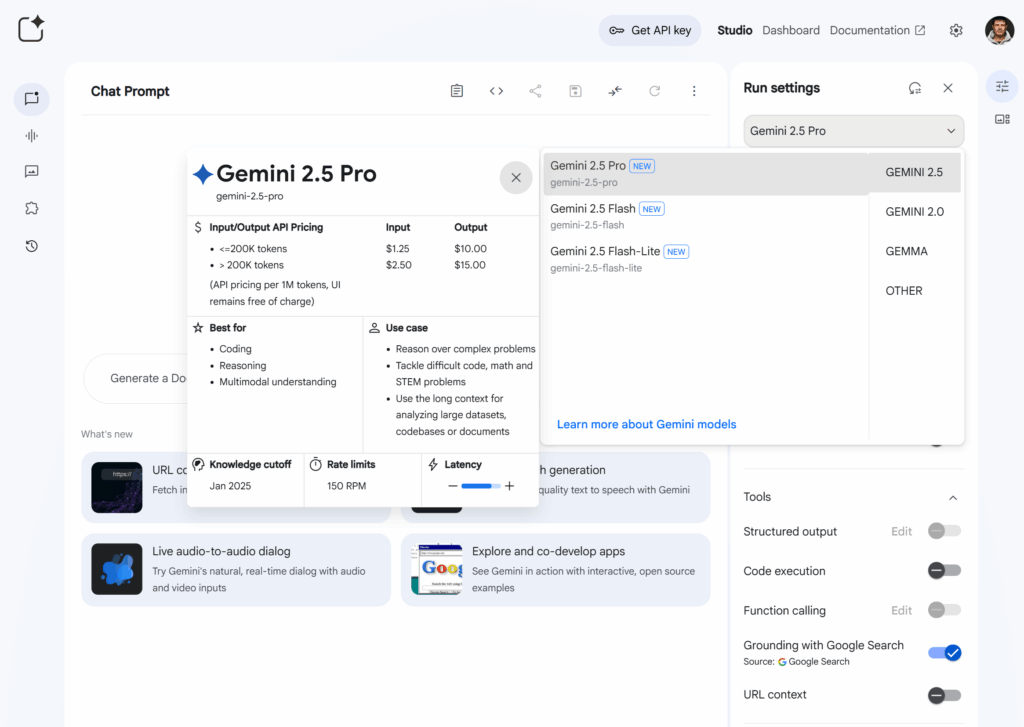Screen dimensions: 1024x727
Task: Click the AI Studio logo icon
Action: pyautogui.click(x=31, y=29)
